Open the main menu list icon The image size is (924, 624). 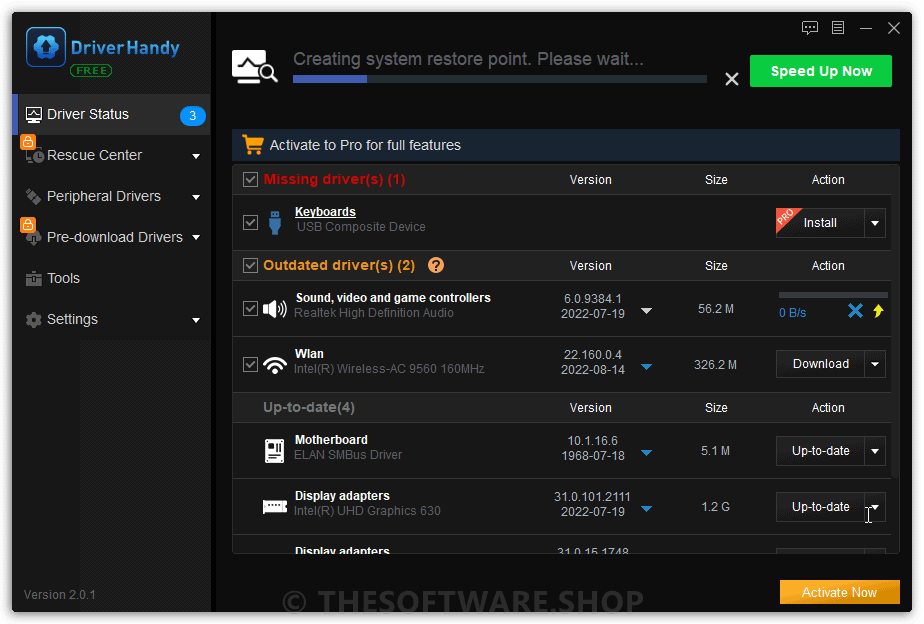[x=837, y=28]
